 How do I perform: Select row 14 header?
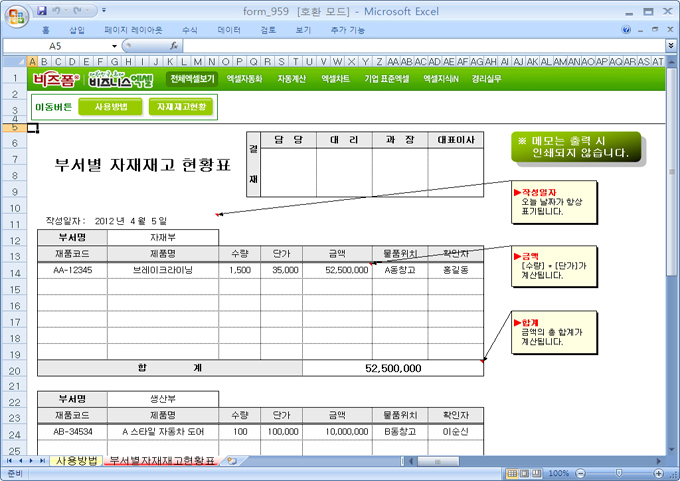pyautogui.click(x=15, y=273)
